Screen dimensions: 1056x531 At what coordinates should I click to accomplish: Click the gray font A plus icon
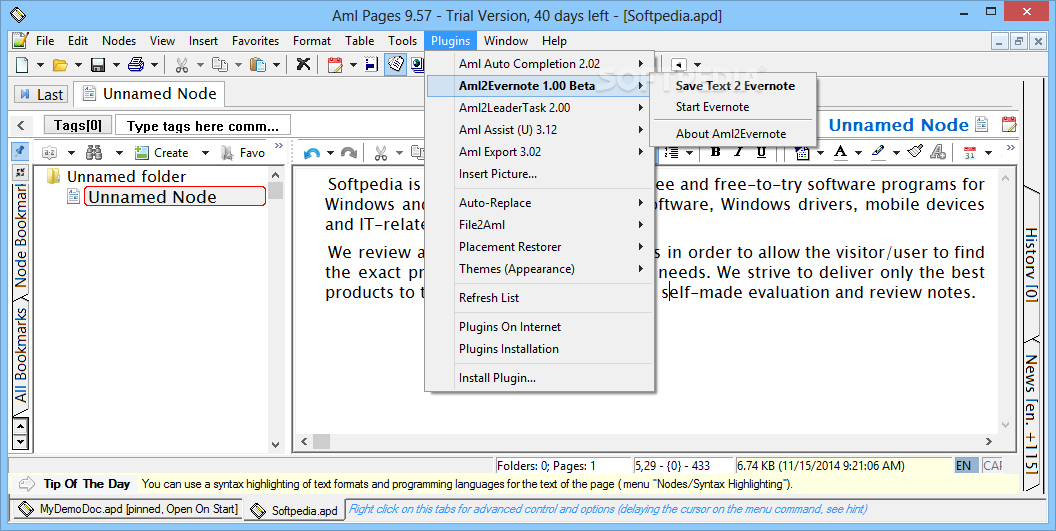937,152
